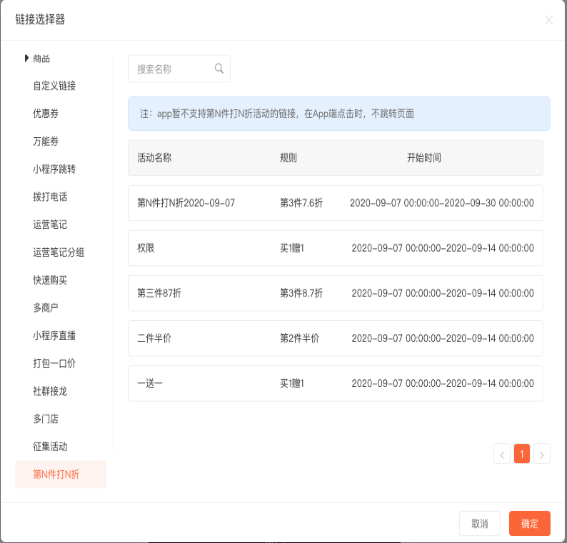Click the search magnifier icon
This screenshot has width=567, height=543.
tap(219, 68)
